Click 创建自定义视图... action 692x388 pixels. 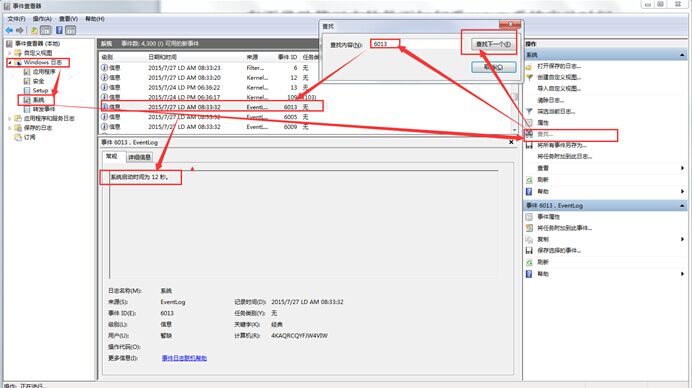coord(559,77)
